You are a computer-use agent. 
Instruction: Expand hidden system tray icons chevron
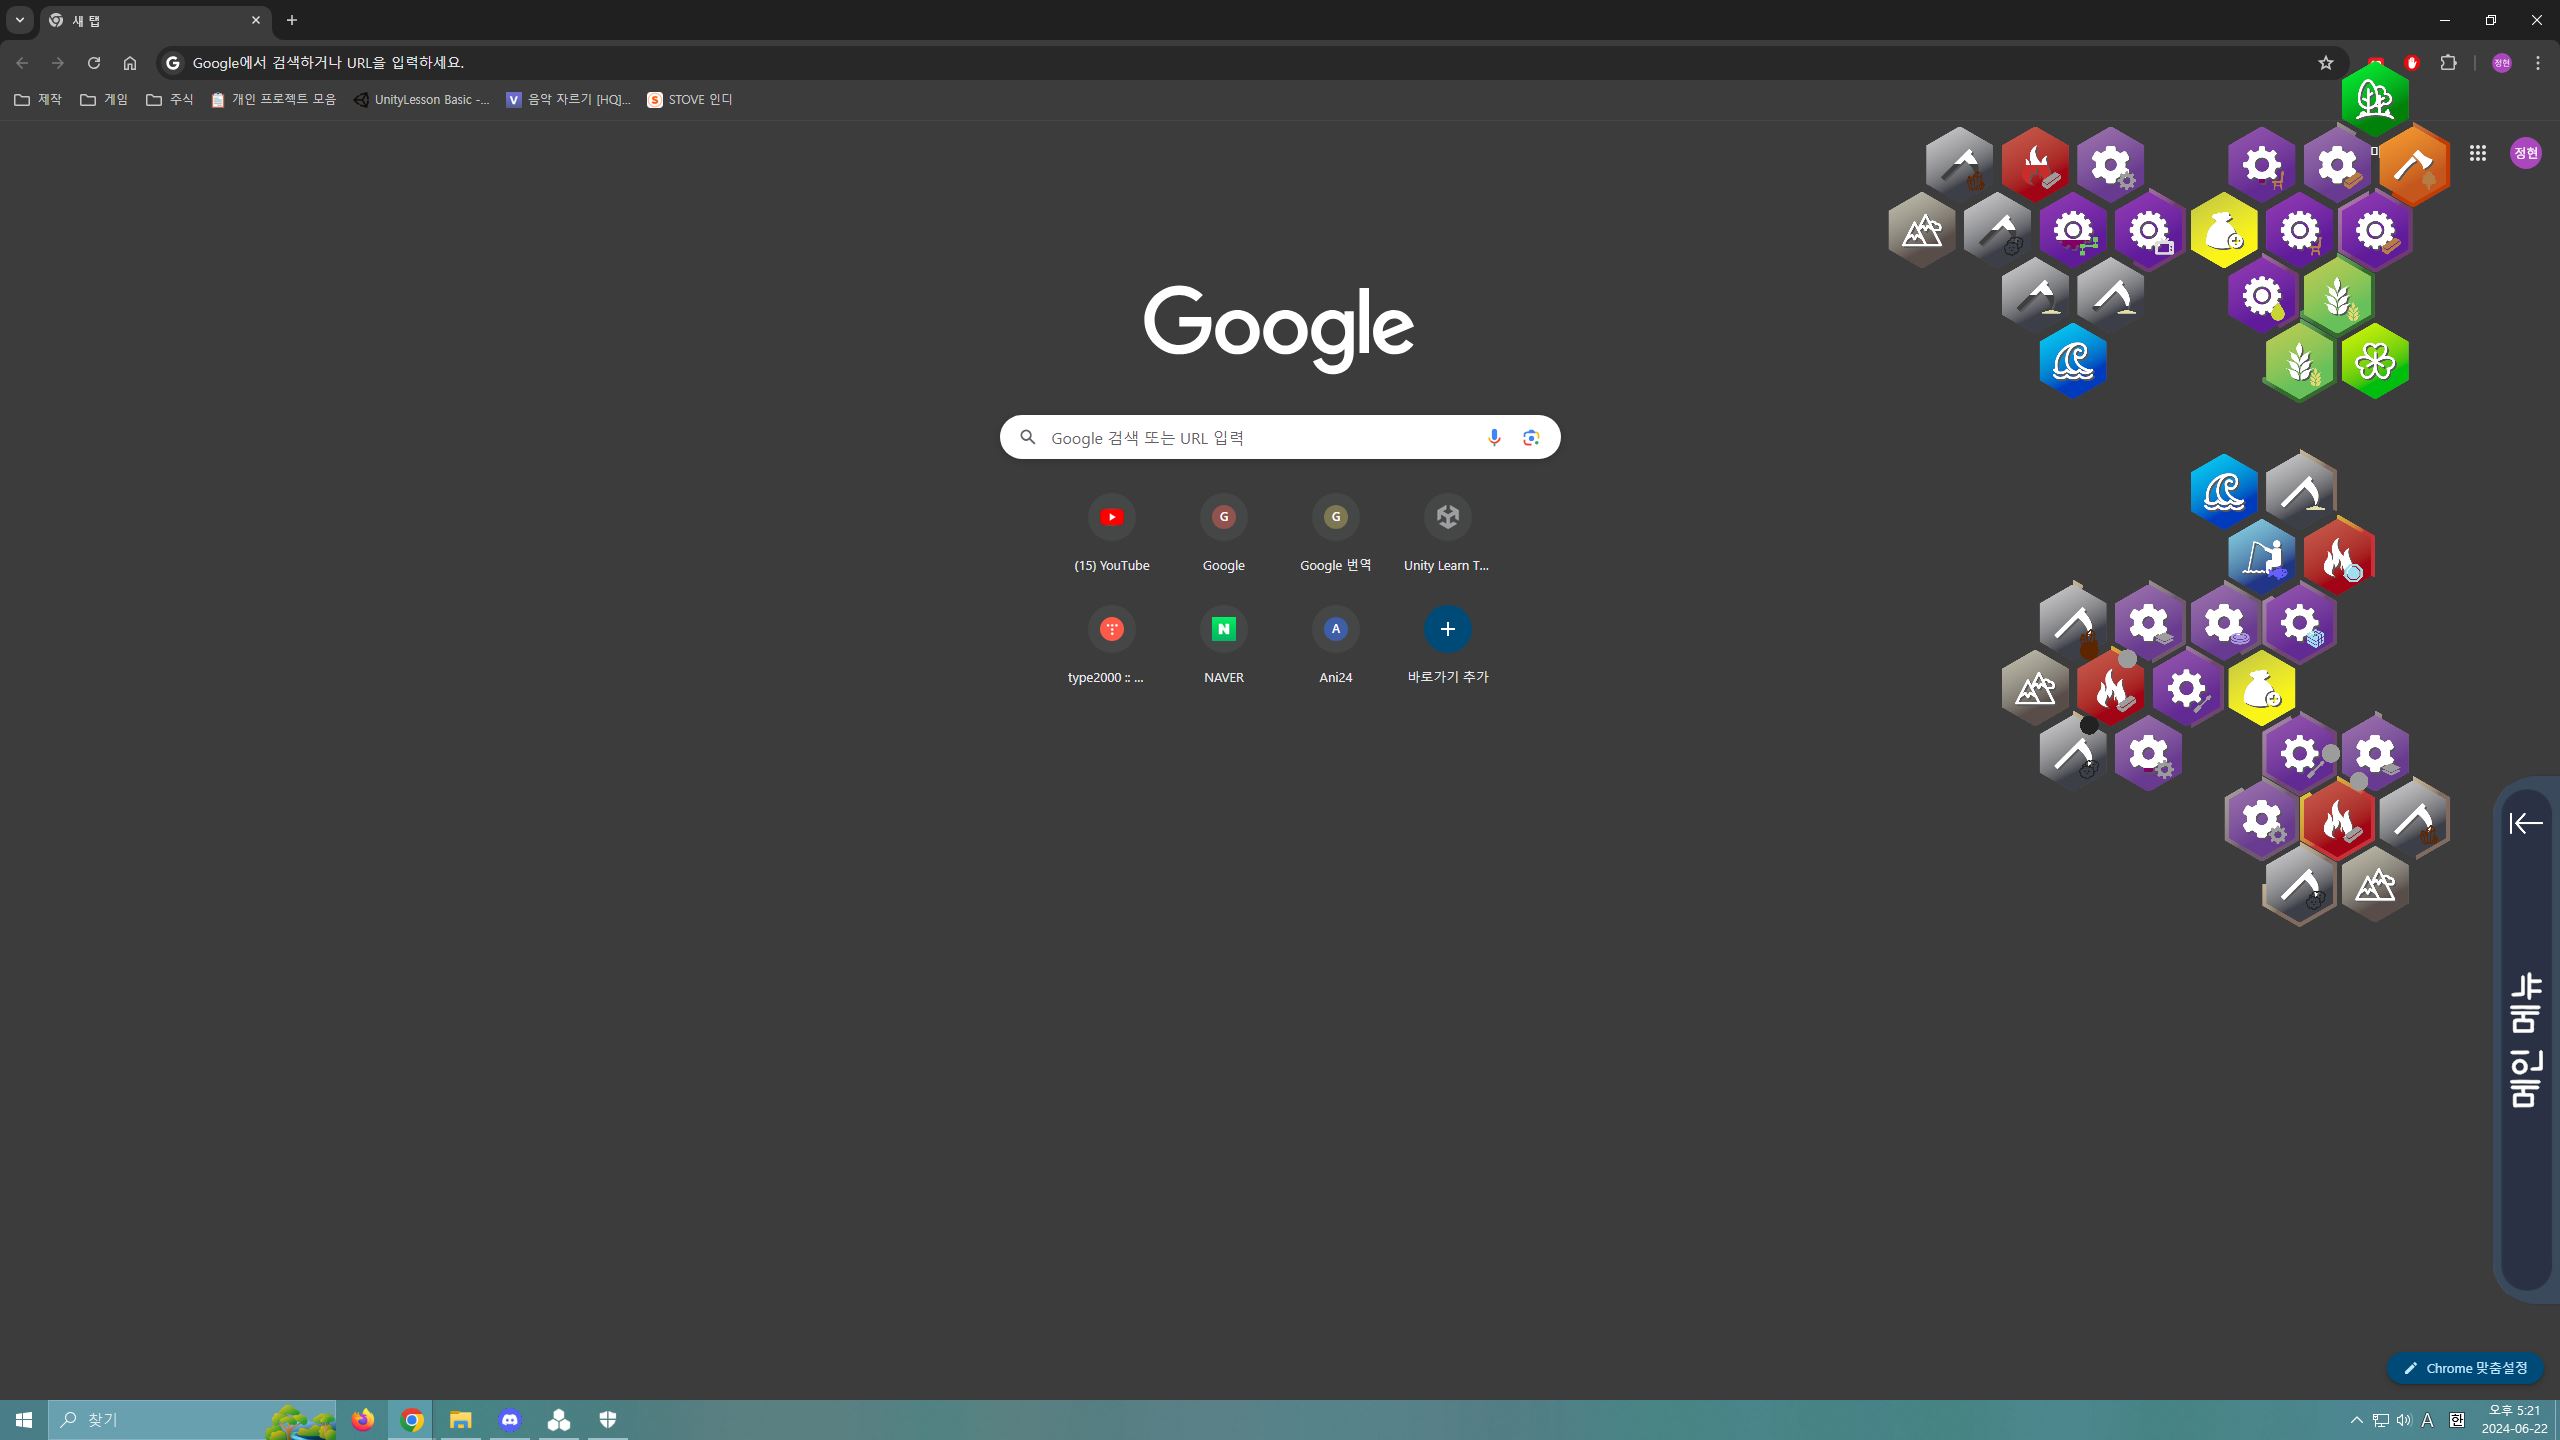(x=2356, y=1420)
